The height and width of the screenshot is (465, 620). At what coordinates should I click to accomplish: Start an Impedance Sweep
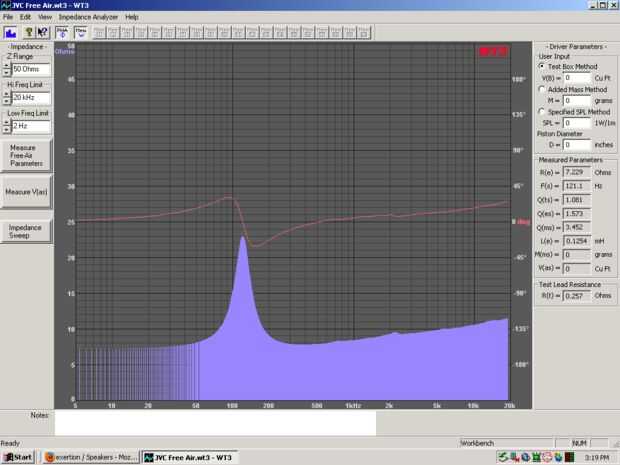pyautogui.click(x=26, y=231)
